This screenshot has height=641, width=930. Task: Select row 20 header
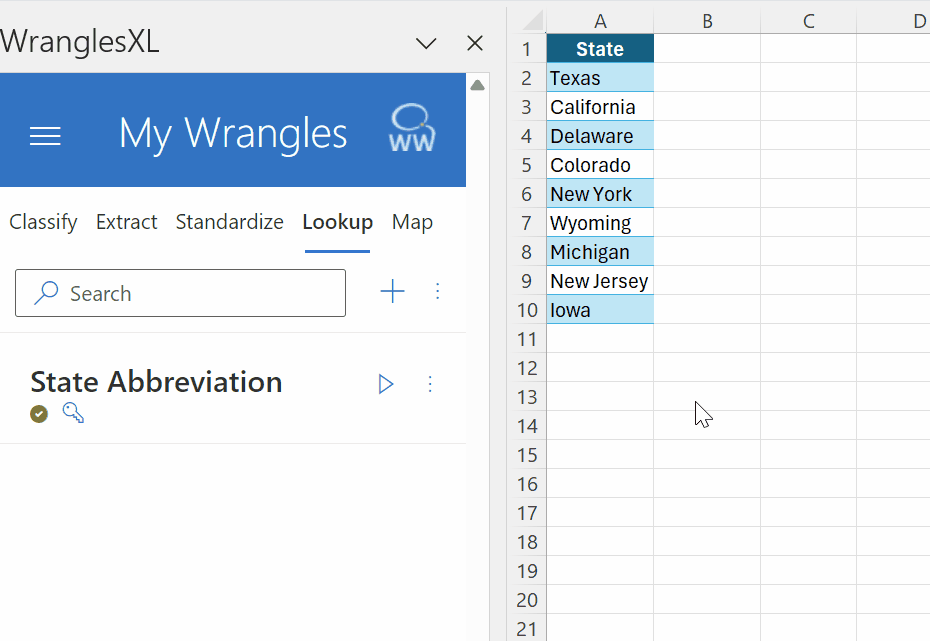coord(527,600)
